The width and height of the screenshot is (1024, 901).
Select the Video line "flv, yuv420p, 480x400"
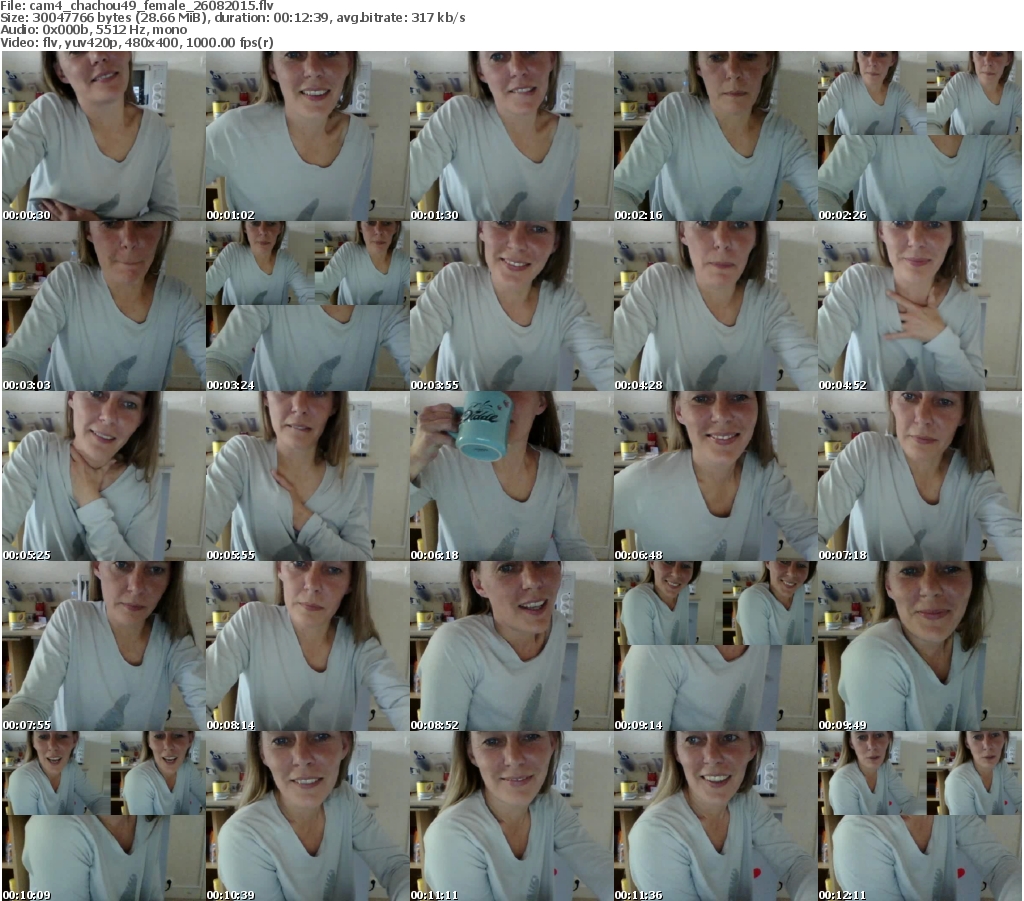coord(137,42)
